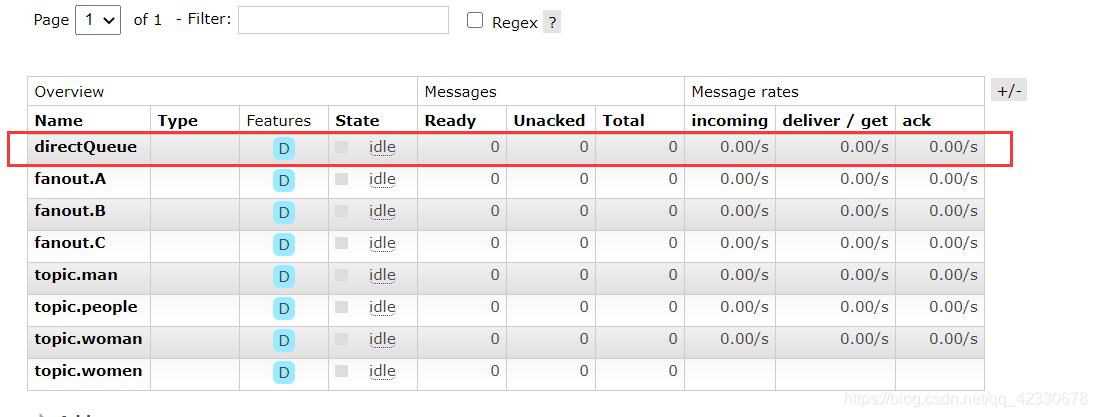Image resolution: width=1097 pixels, height=417 pixels.
Task: Click the ack rate for topic.woman
Action: point(953,339)
